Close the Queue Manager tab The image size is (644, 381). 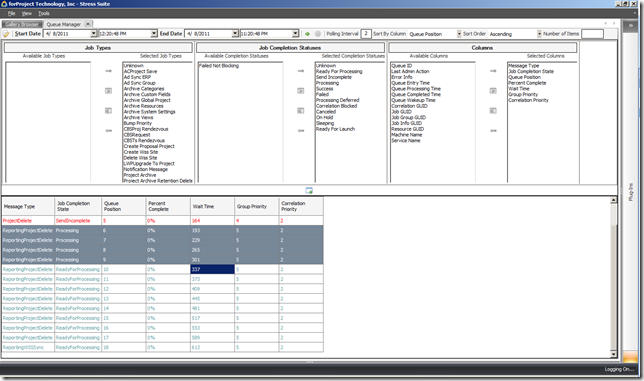pos(88,24)
